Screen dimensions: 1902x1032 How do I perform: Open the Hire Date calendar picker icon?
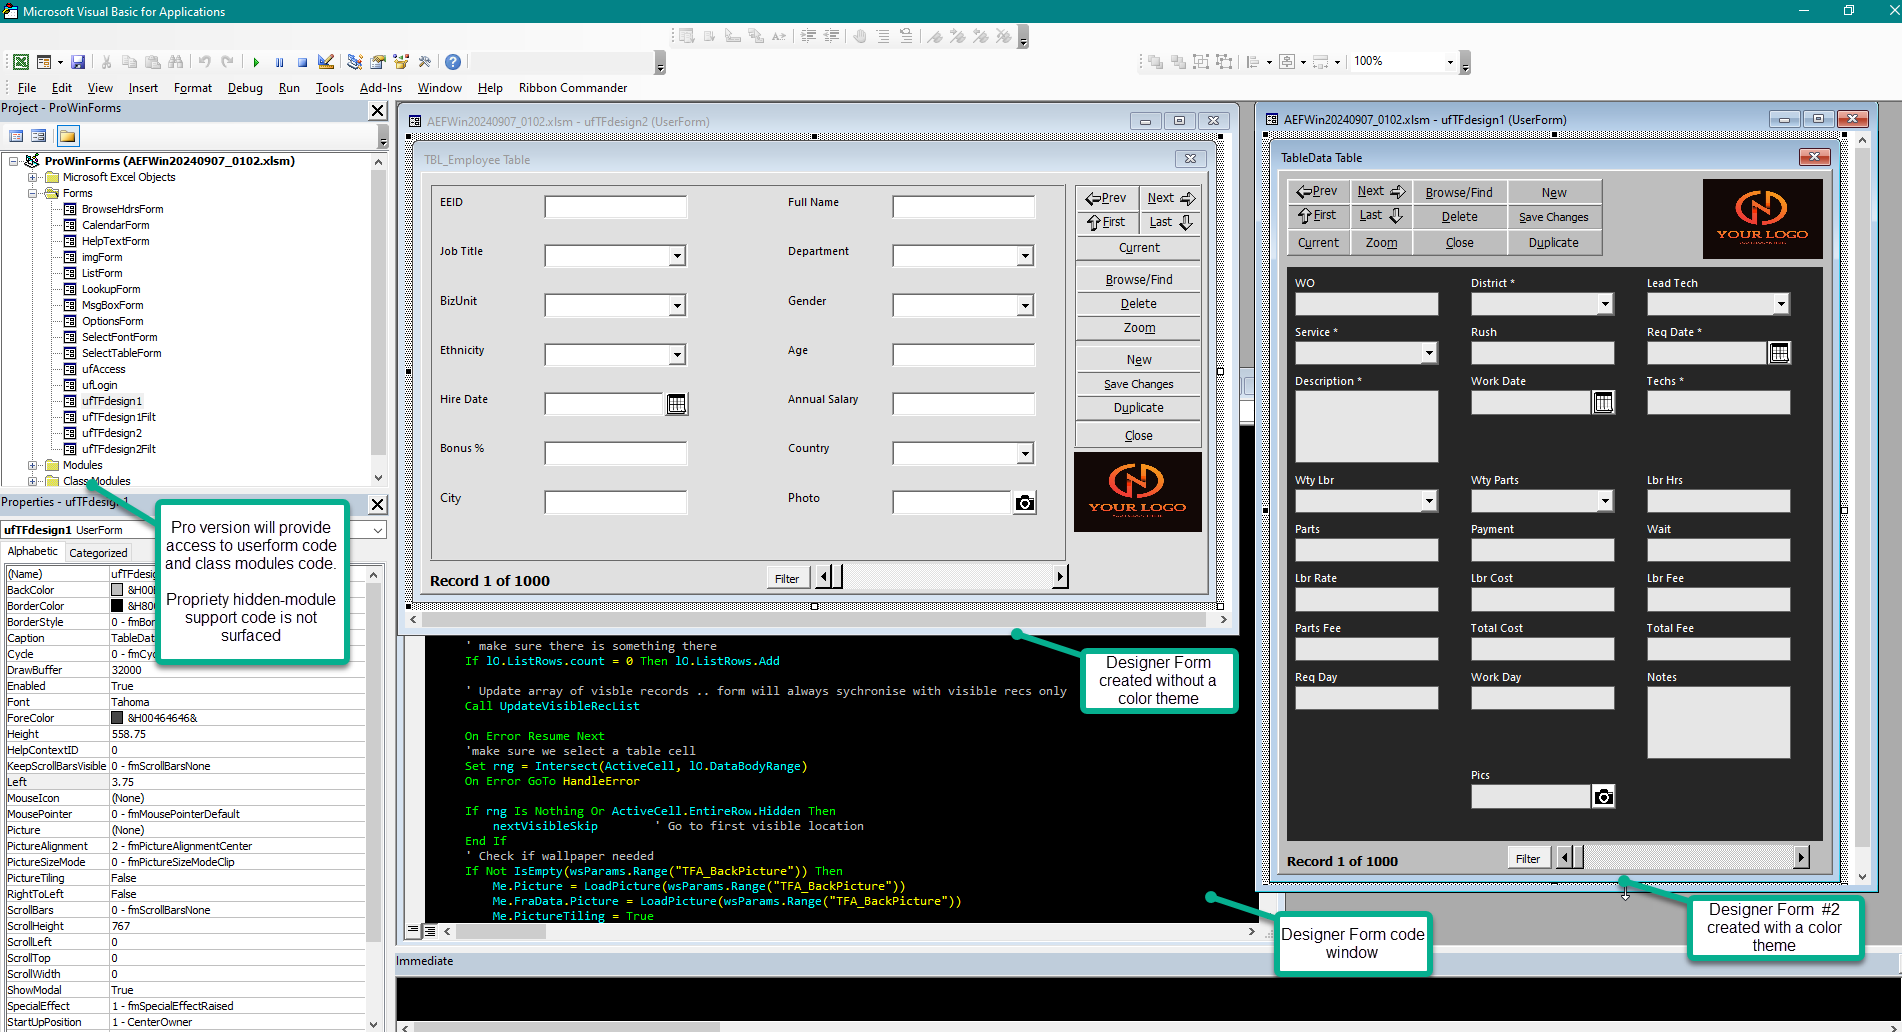tap(678, 403)
